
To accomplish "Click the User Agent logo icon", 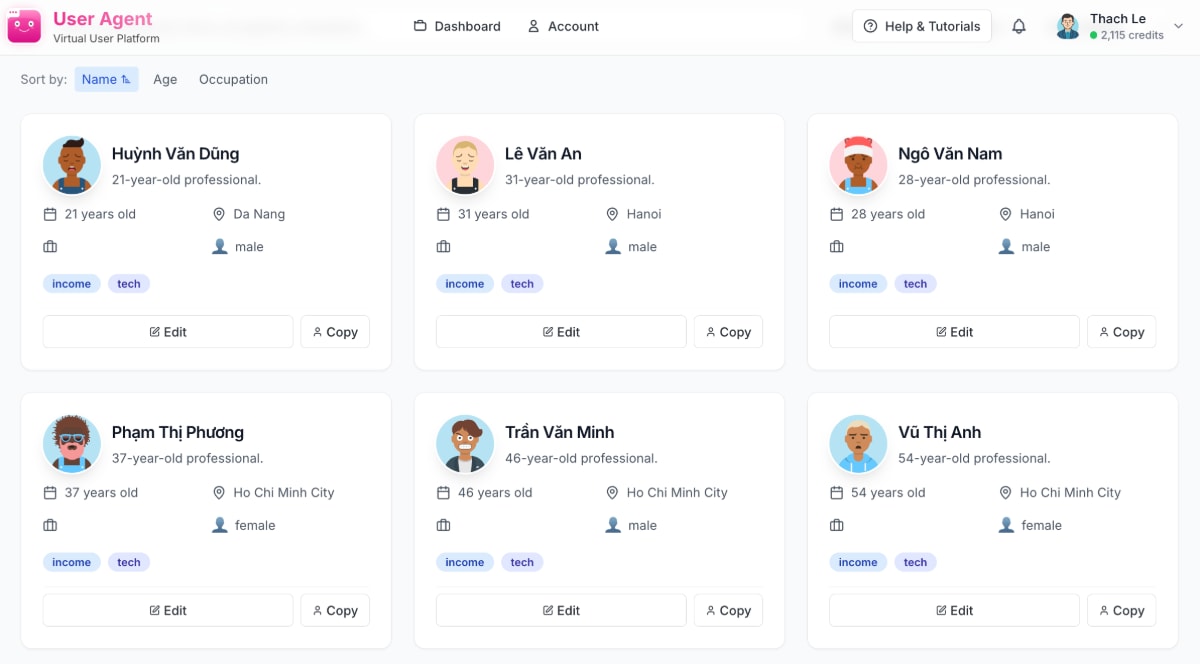I will [x=23, y=25].
